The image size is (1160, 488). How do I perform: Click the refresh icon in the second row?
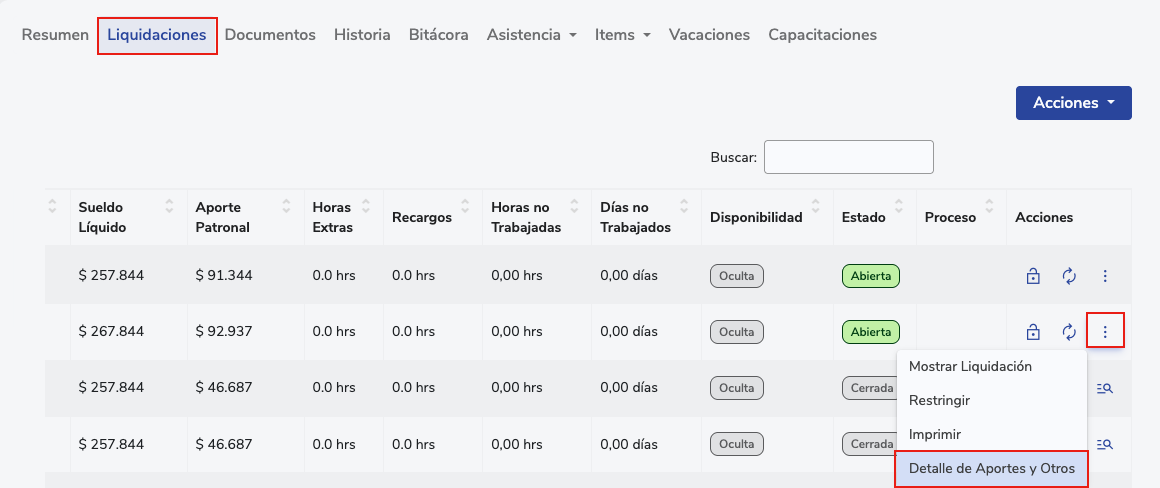tap(1069, 332)
